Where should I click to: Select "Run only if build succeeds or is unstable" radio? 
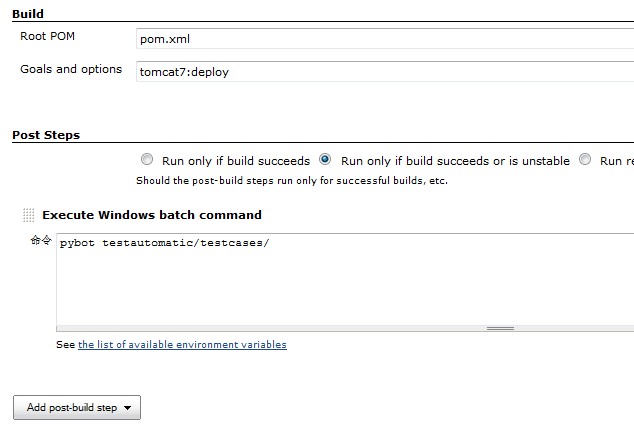[325, 160]
